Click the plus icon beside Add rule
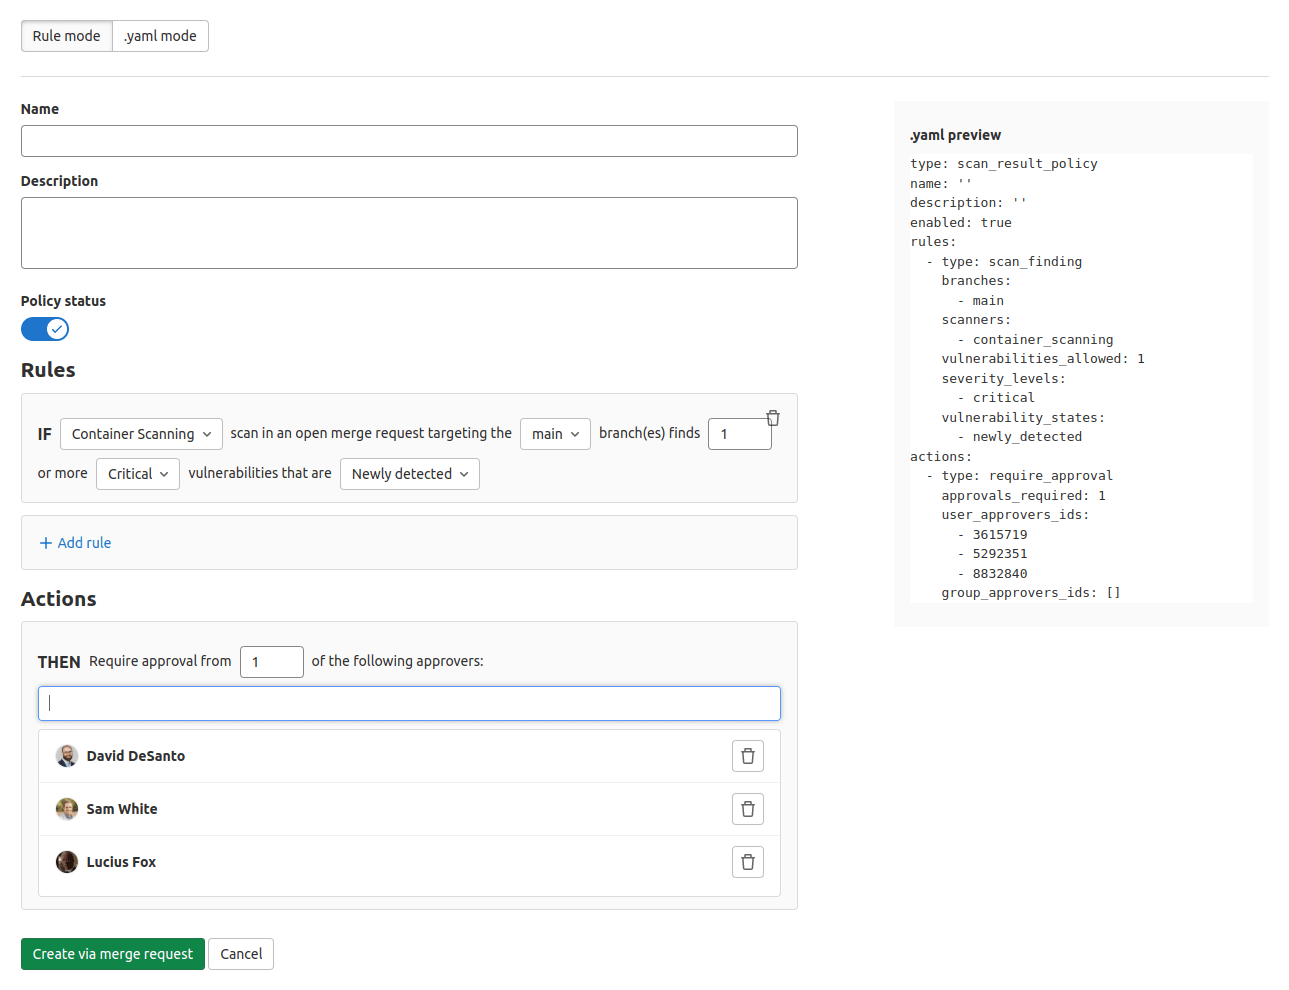Screen dimensions: 1289x990 pyautogui.click(x=46, y=543)
